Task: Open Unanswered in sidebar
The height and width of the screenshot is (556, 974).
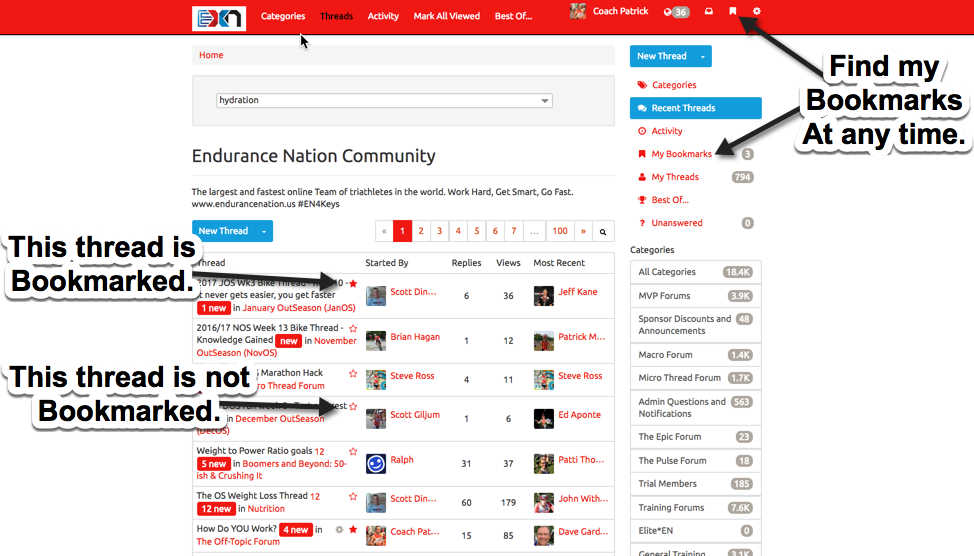Action: tap(676, 223)
